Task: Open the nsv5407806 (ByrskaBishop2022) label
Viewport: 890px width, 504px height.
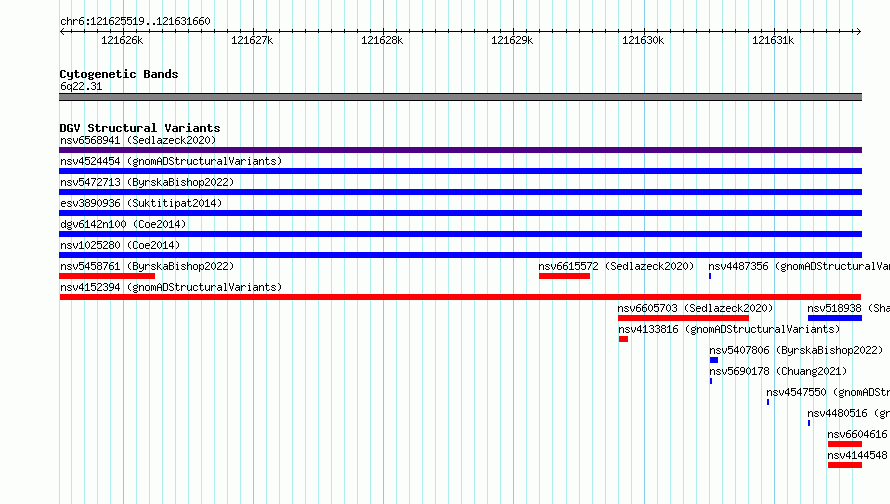Action: 796,350
